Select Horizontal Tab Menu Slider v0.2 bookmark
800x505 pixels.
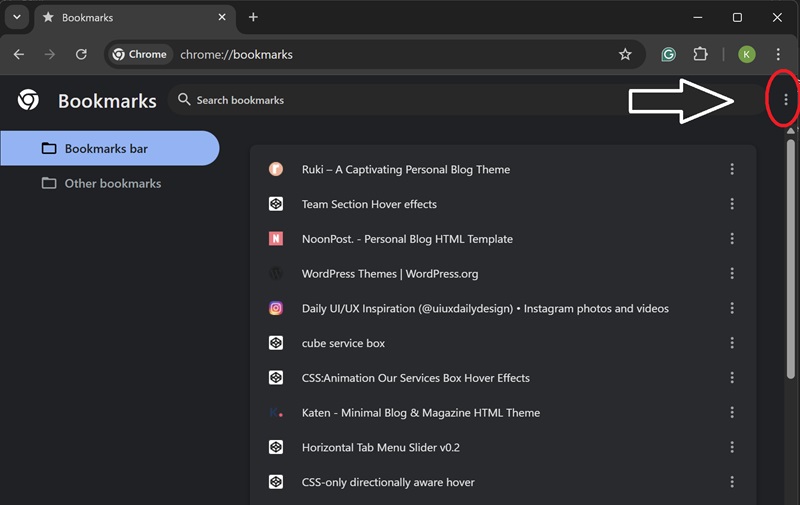pyautogui.click(x=503, y=447)
